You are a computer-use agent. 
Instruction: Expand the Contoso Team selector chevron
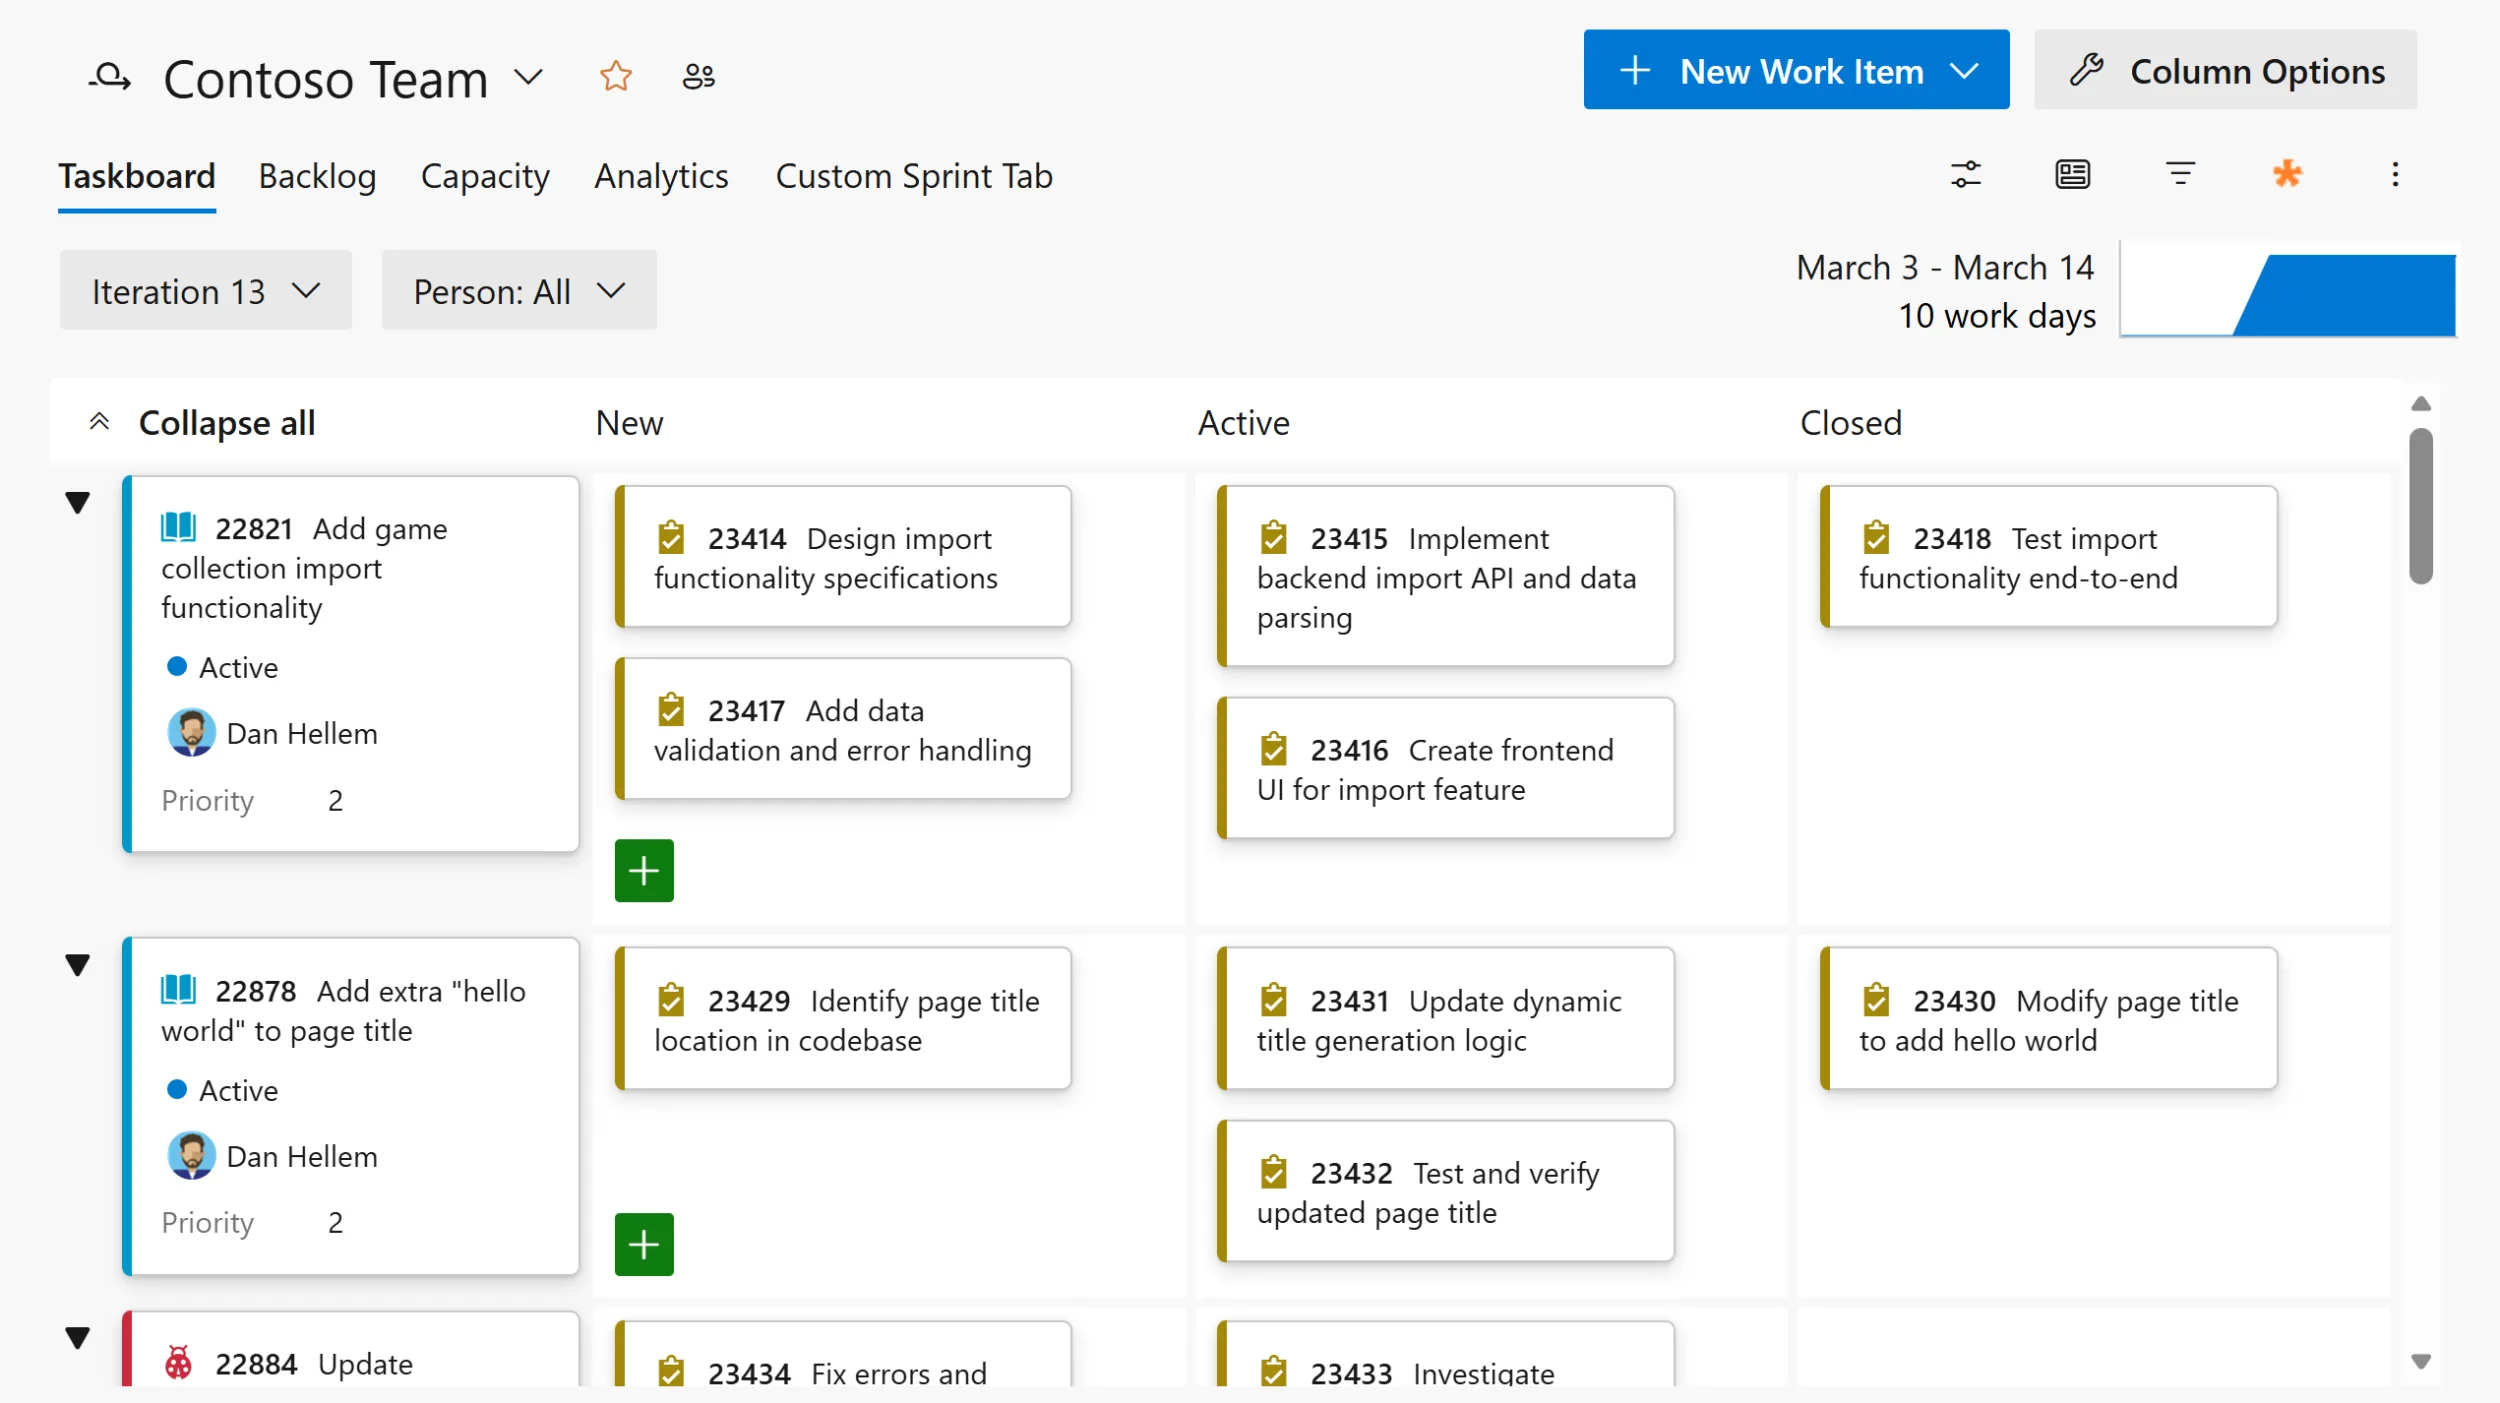tap(528, 77)
